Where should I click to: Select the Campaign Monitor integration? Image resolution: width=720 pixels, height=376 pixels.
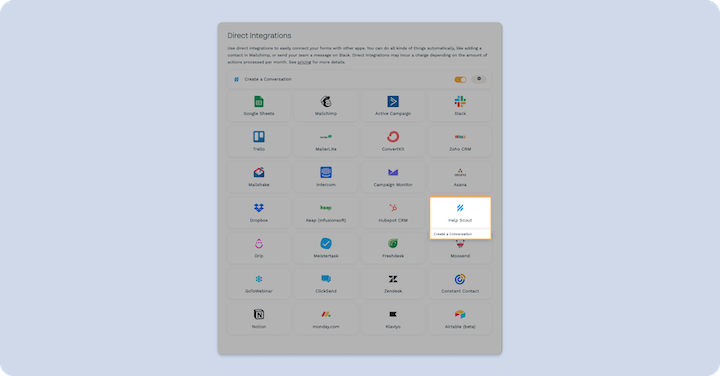[x=393, y=177]
